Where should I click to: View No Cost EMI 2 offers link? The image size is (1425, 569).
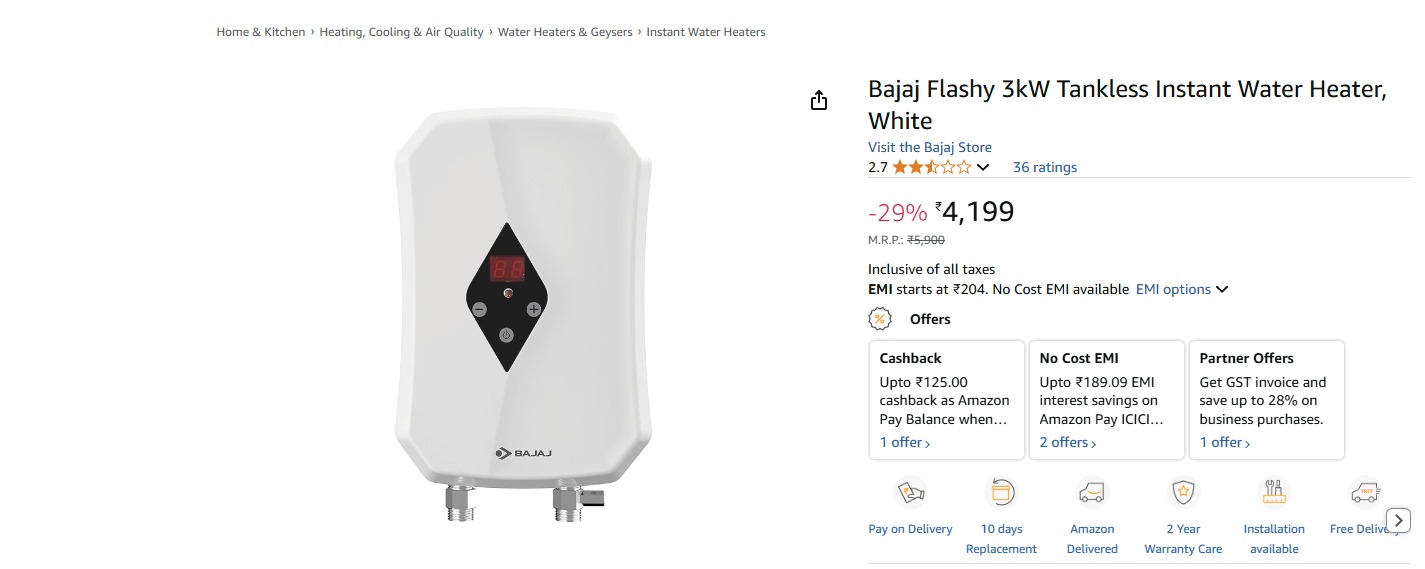point(1068,442)
